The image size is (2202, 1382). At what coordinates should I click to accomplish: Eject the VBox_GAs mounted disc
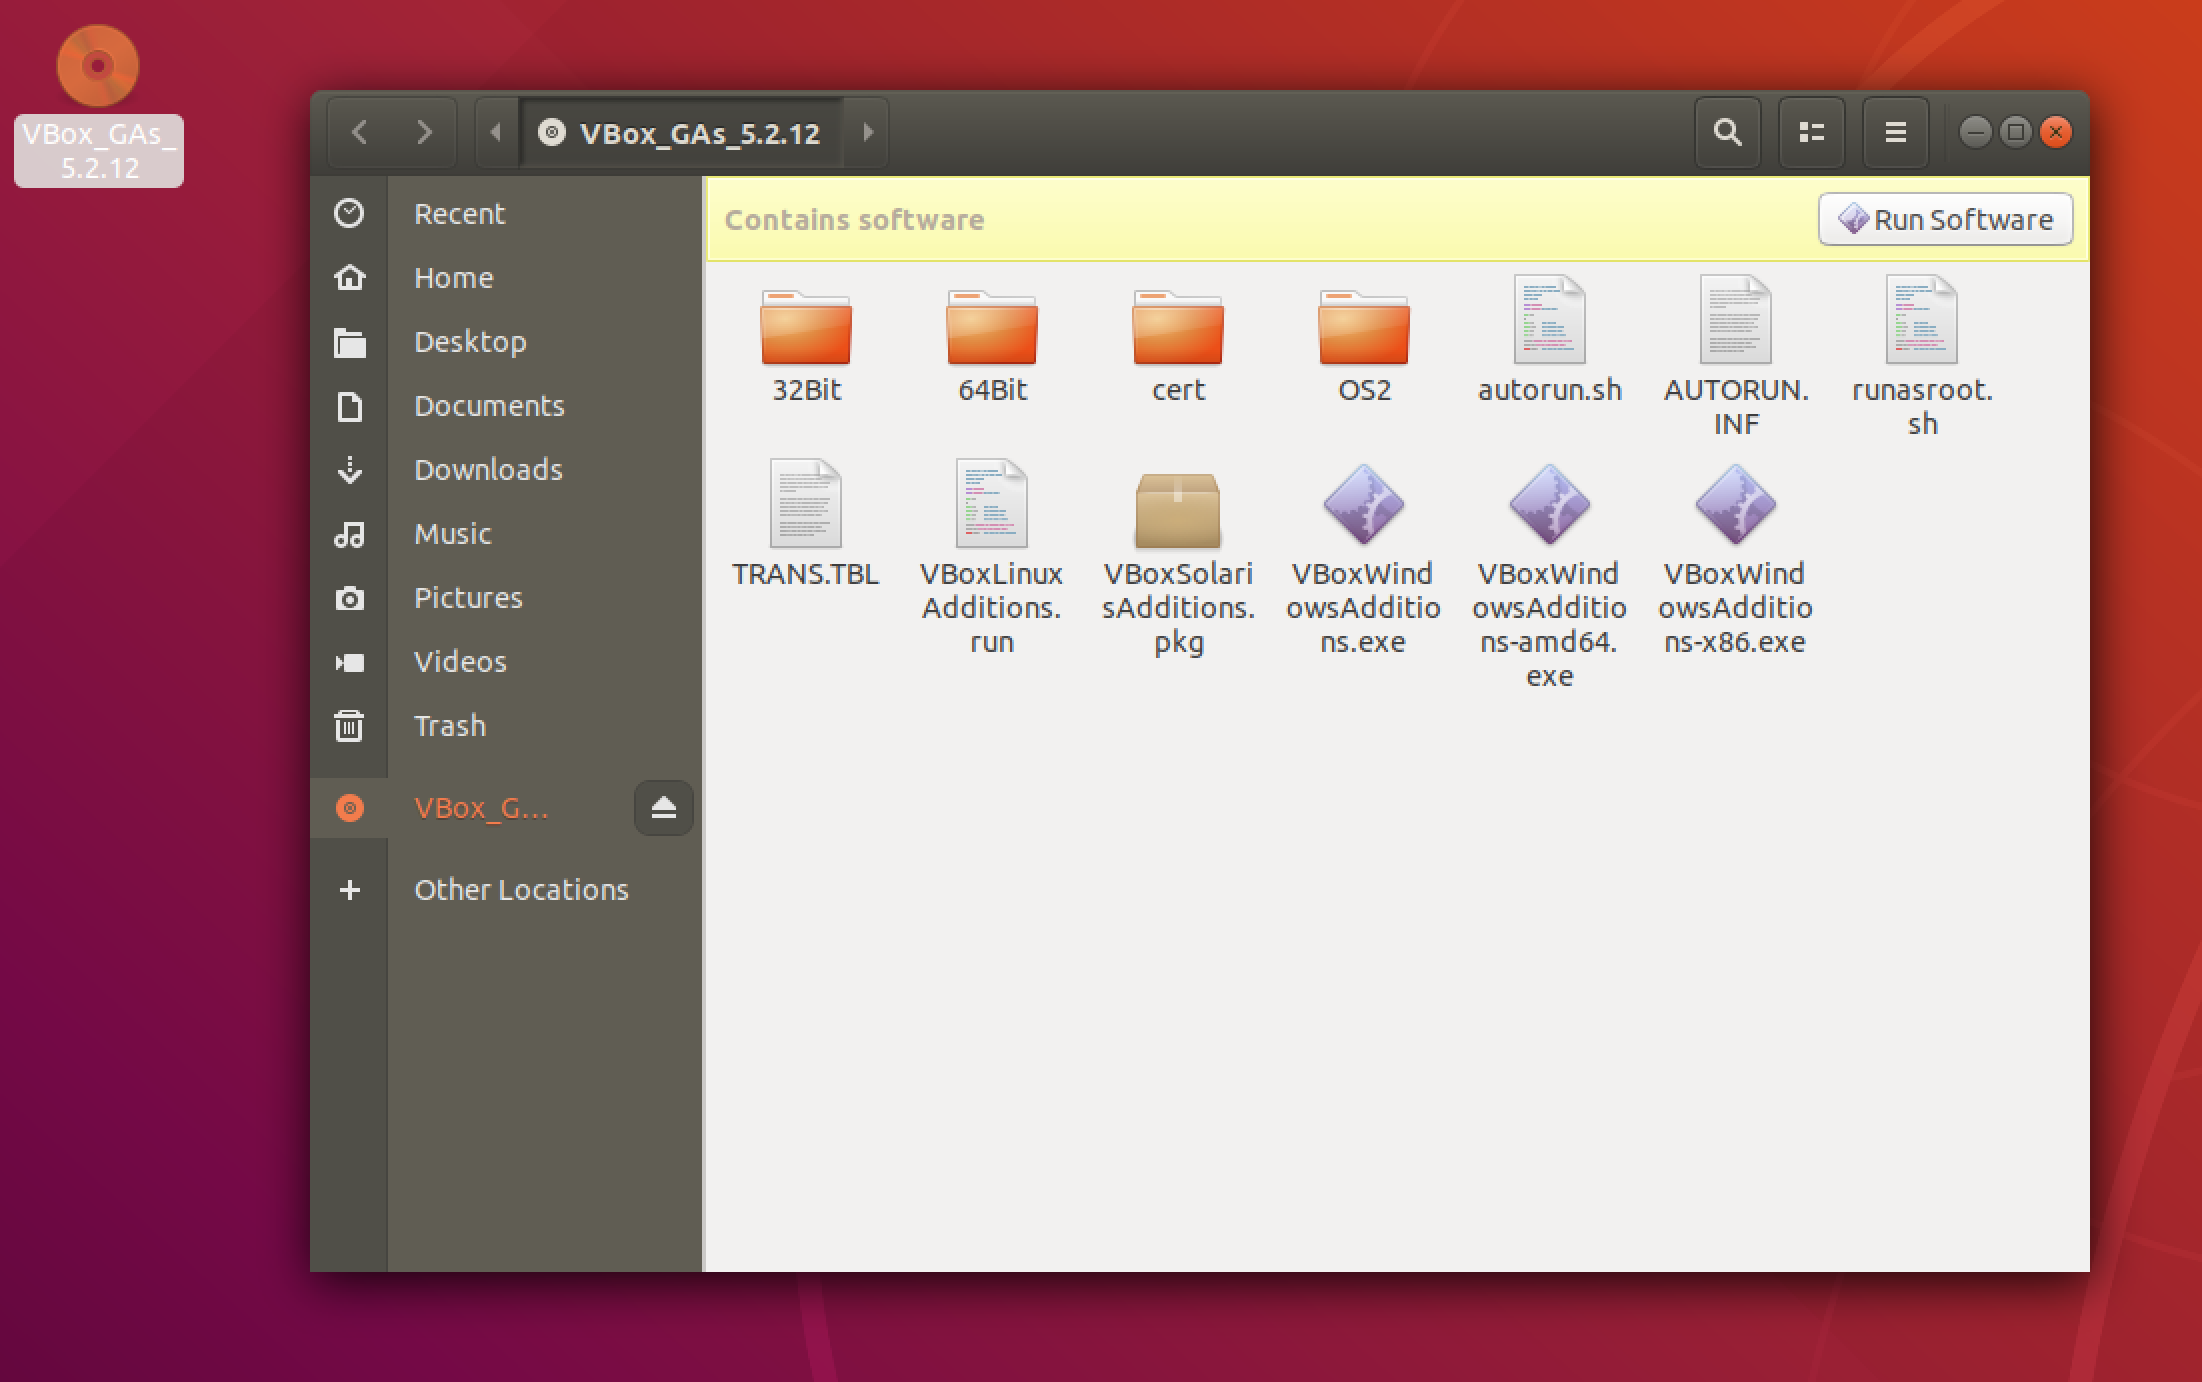[663, 808]
